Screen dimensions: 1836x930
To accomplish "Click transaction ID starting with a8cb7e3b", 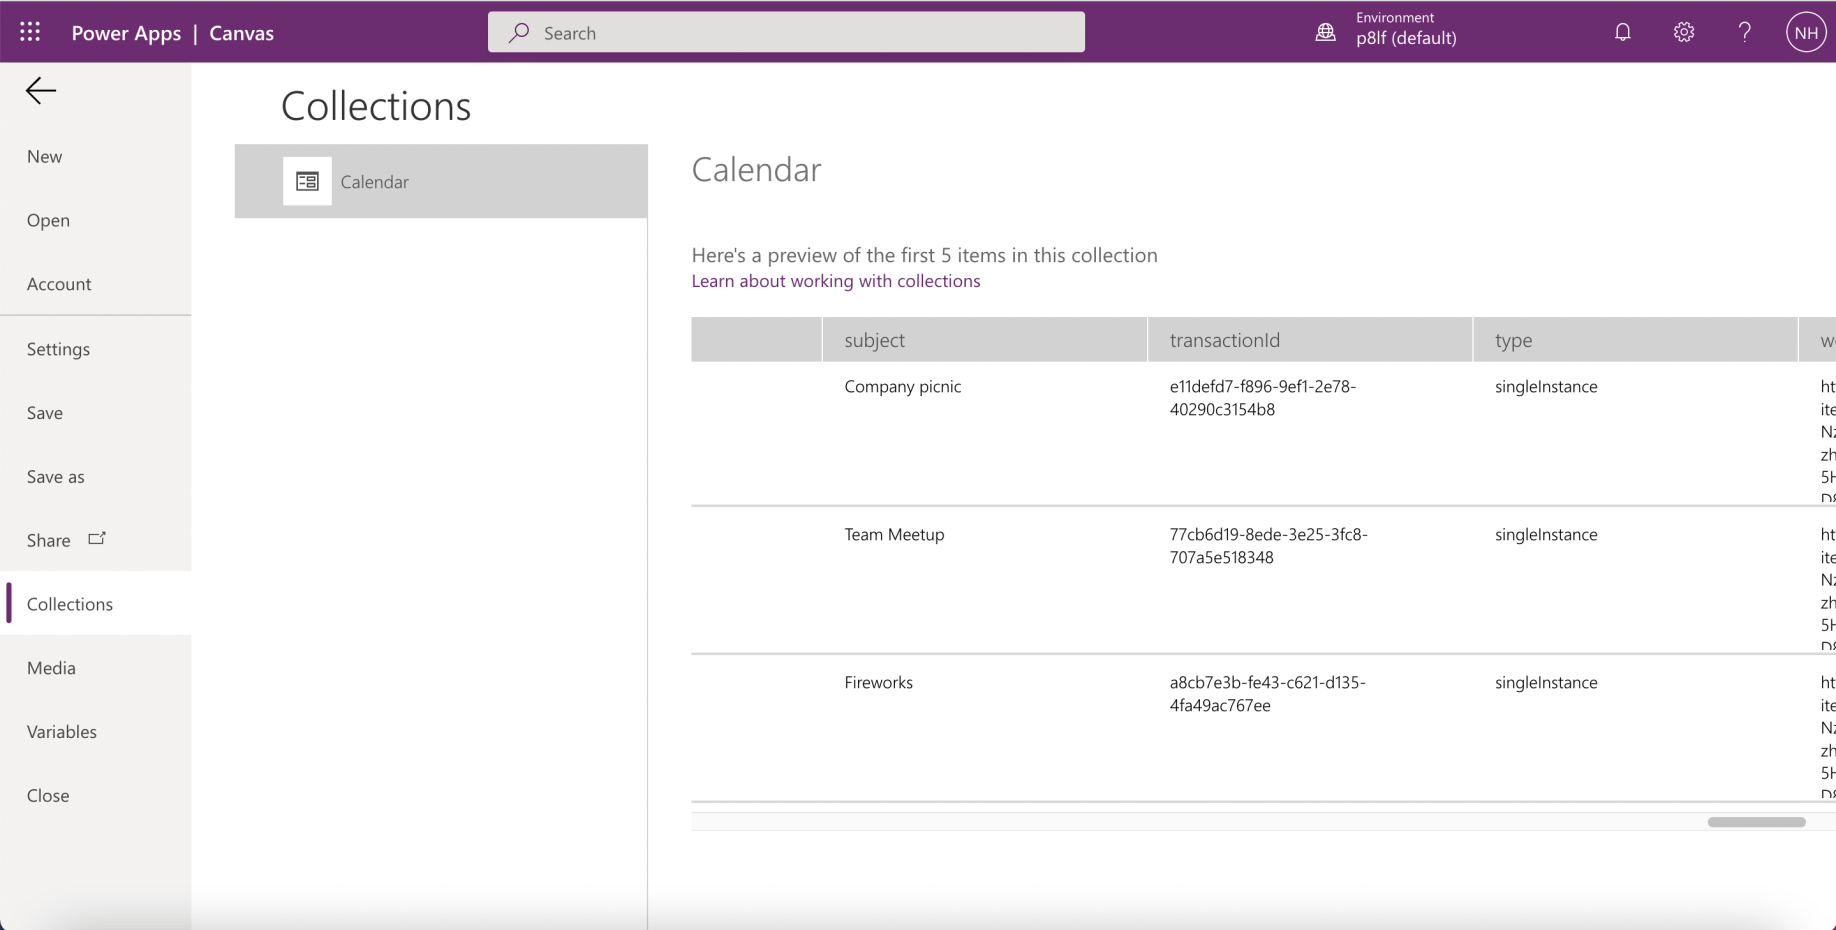I will [1268, 694].
